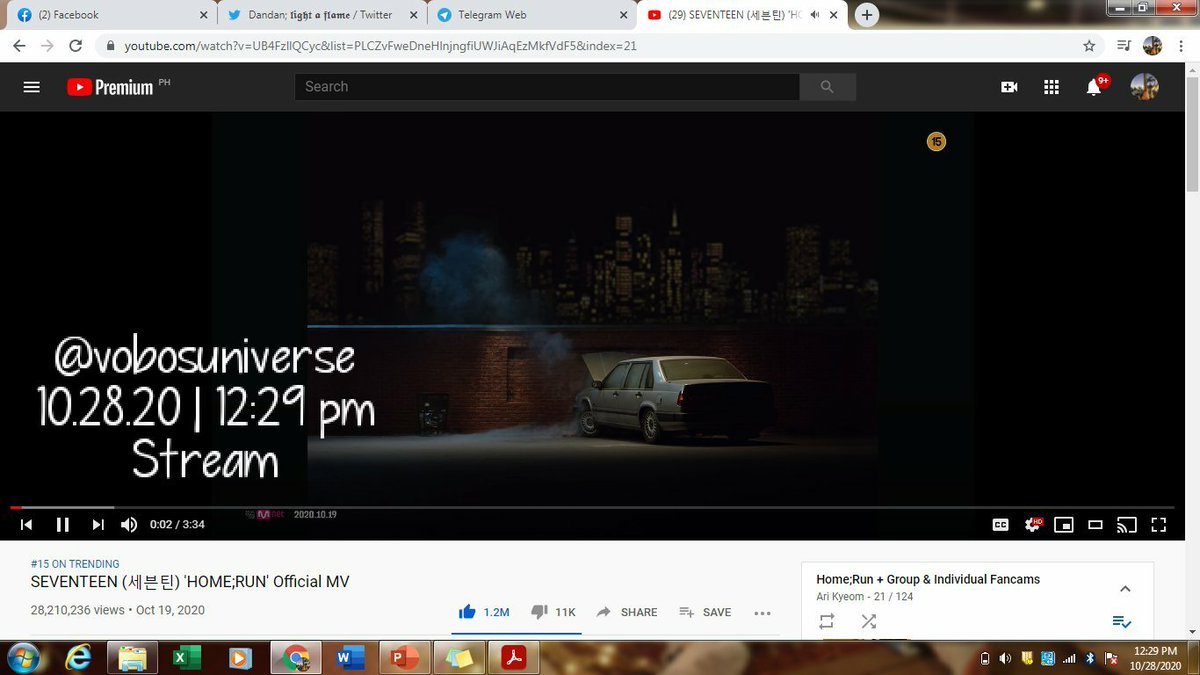Select the SEVENTEEN YouTube tab
The width and height of the screenshot is (1200, 675).
click(x=742, y=15)
